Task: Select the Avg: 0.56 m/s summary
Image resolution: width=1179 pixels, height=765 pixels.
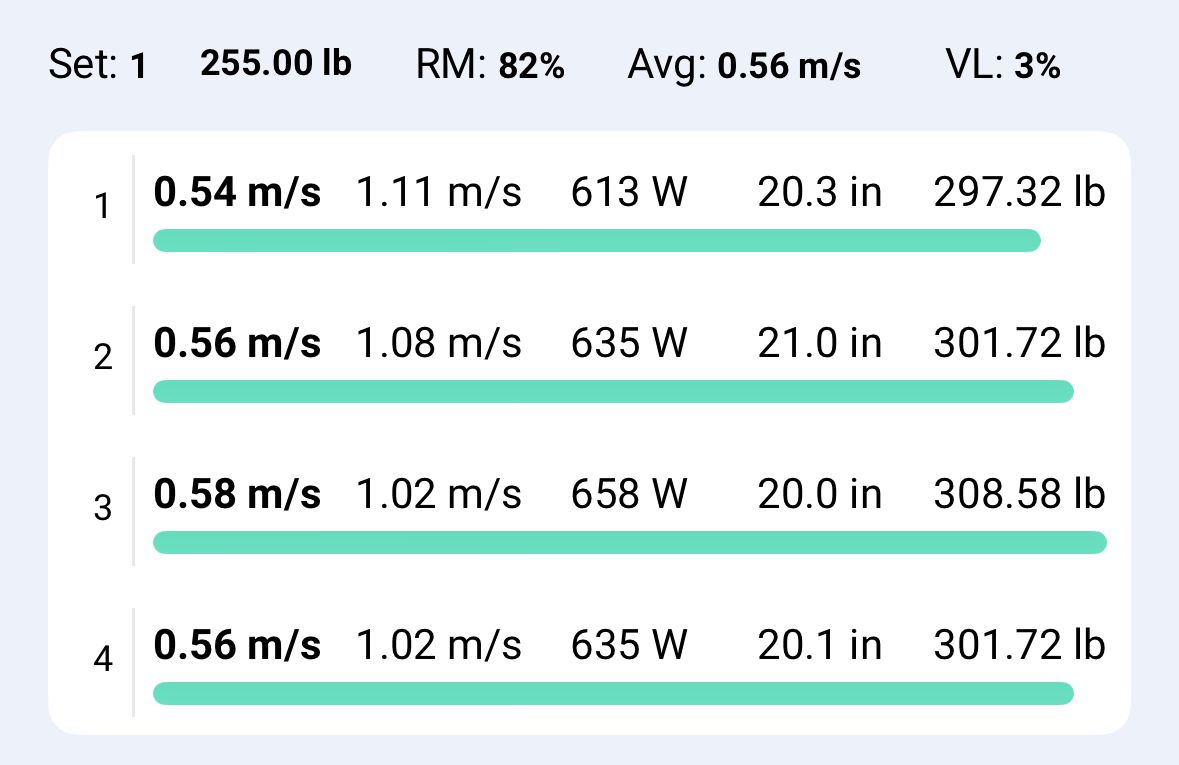Action: point(744,65)
